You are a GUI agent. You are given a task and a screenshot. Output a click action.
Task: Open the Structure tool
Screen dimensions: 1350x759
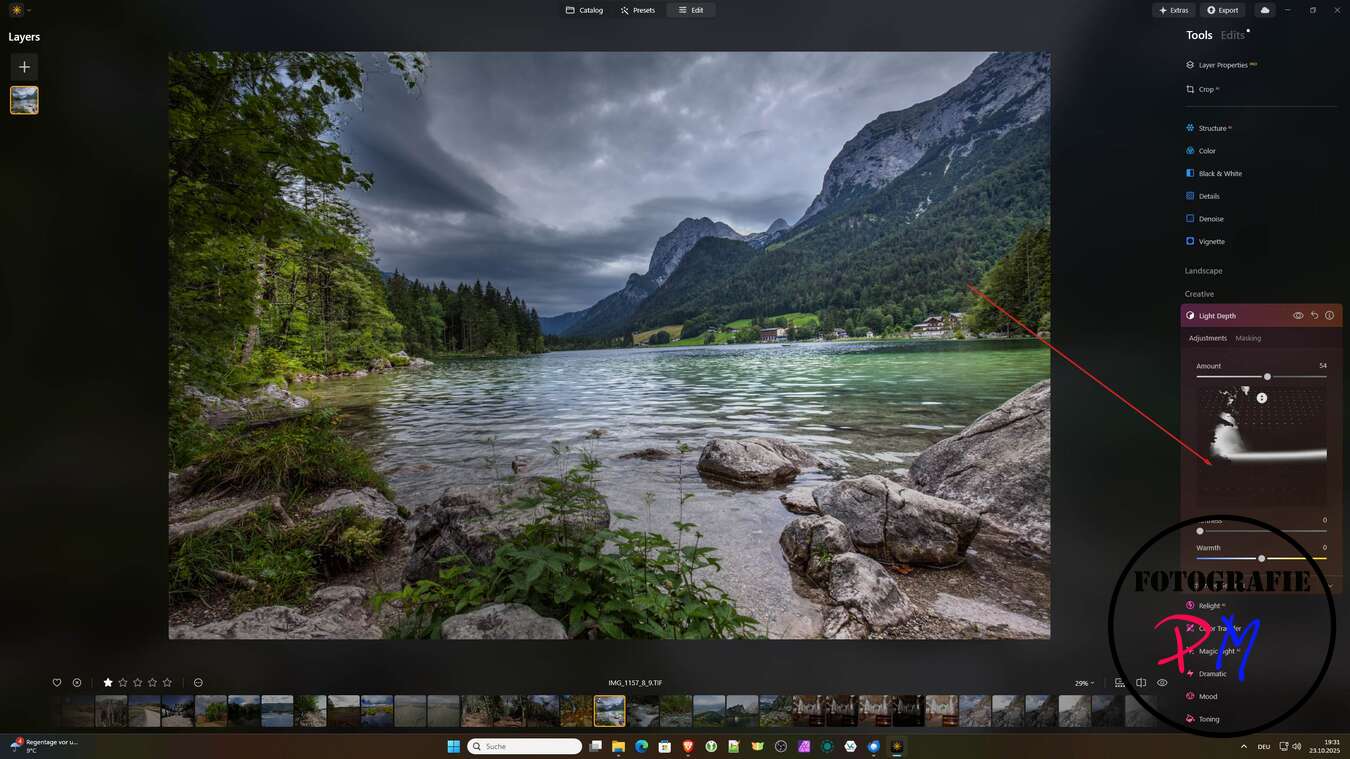pyautogui.click(x=1212, y=128)
